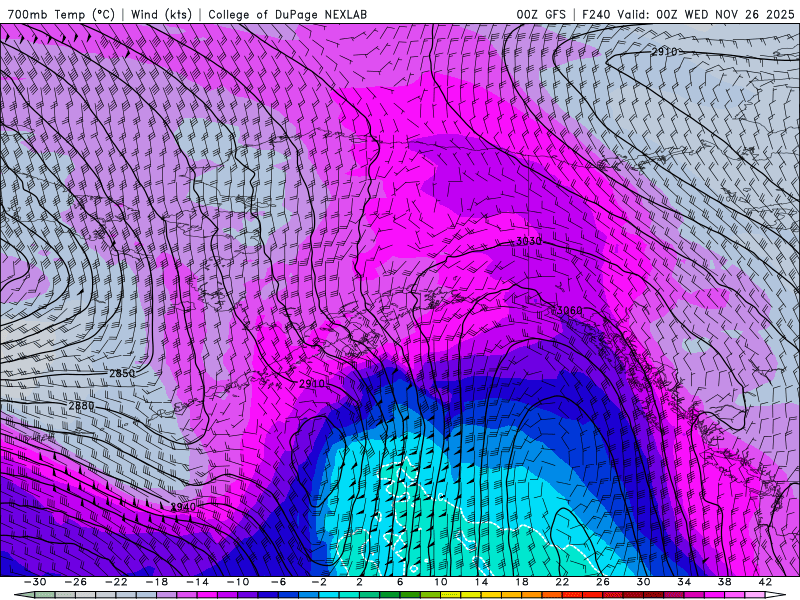
Task: Click the 2910 contour label over grey shading
Action: (x=664, y=52)
